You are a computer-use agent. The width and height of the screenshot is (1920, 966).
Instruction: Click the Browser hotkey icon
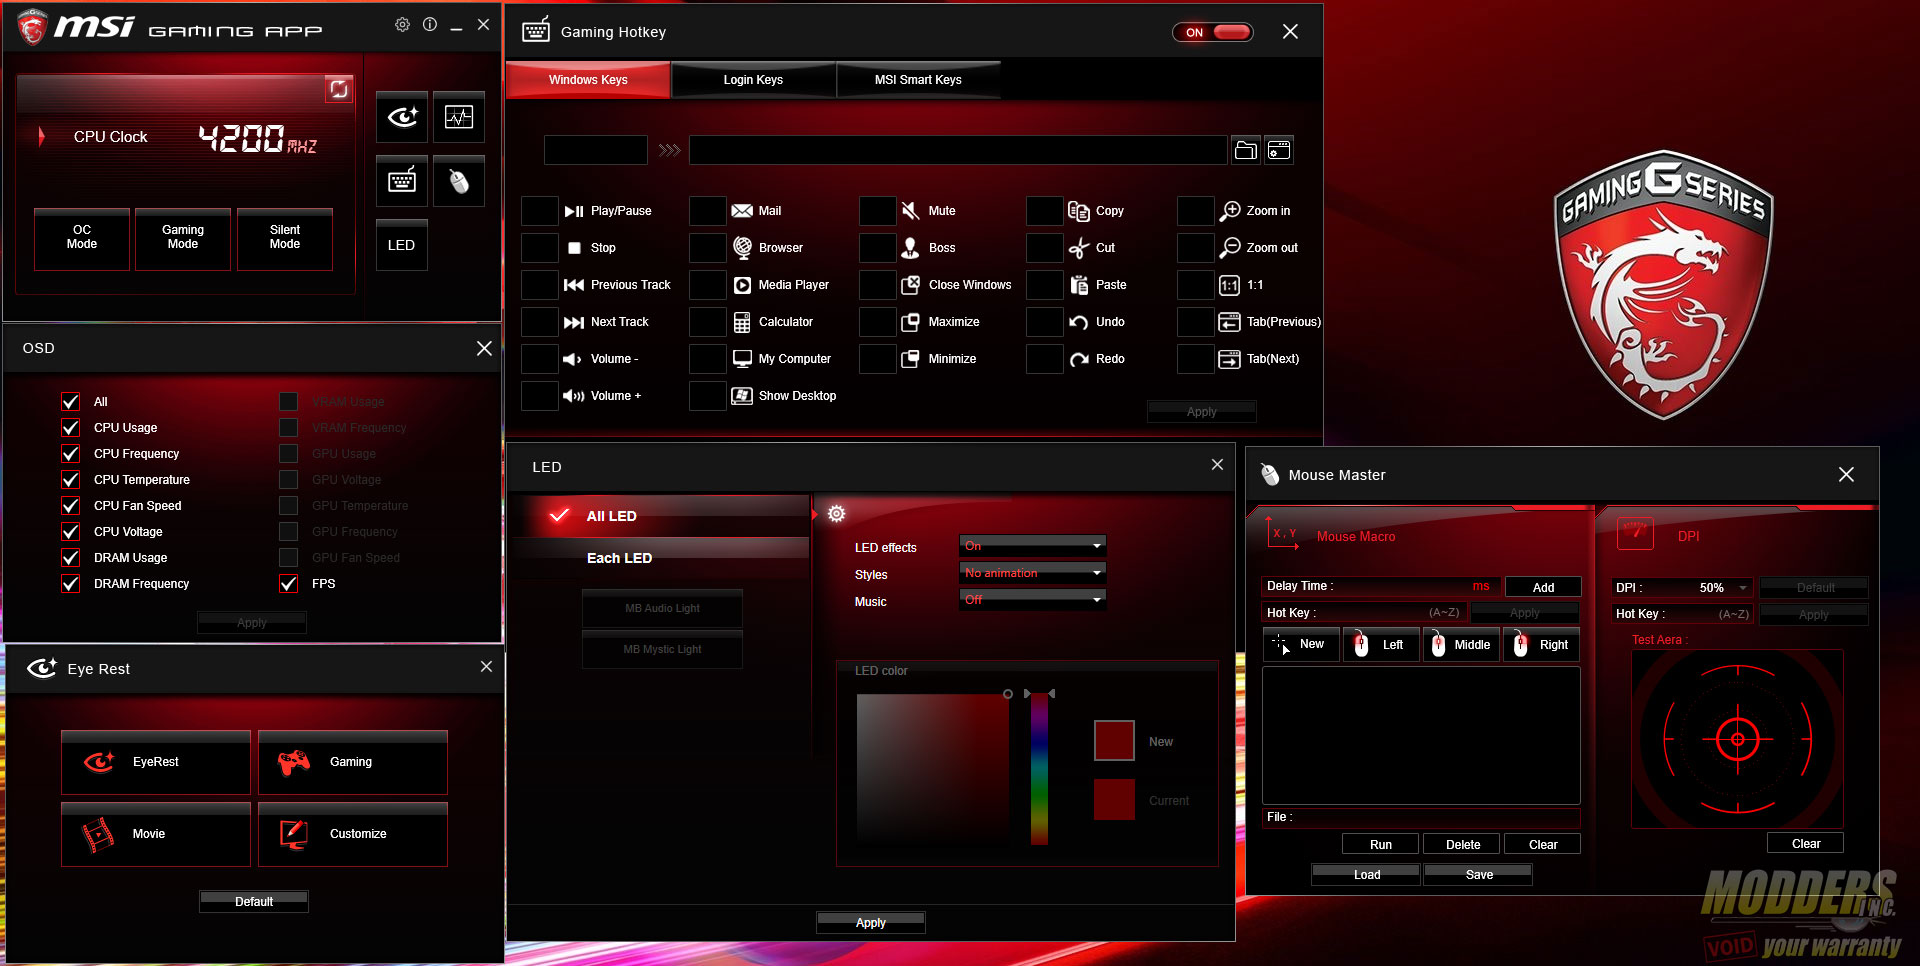point(742,247)
